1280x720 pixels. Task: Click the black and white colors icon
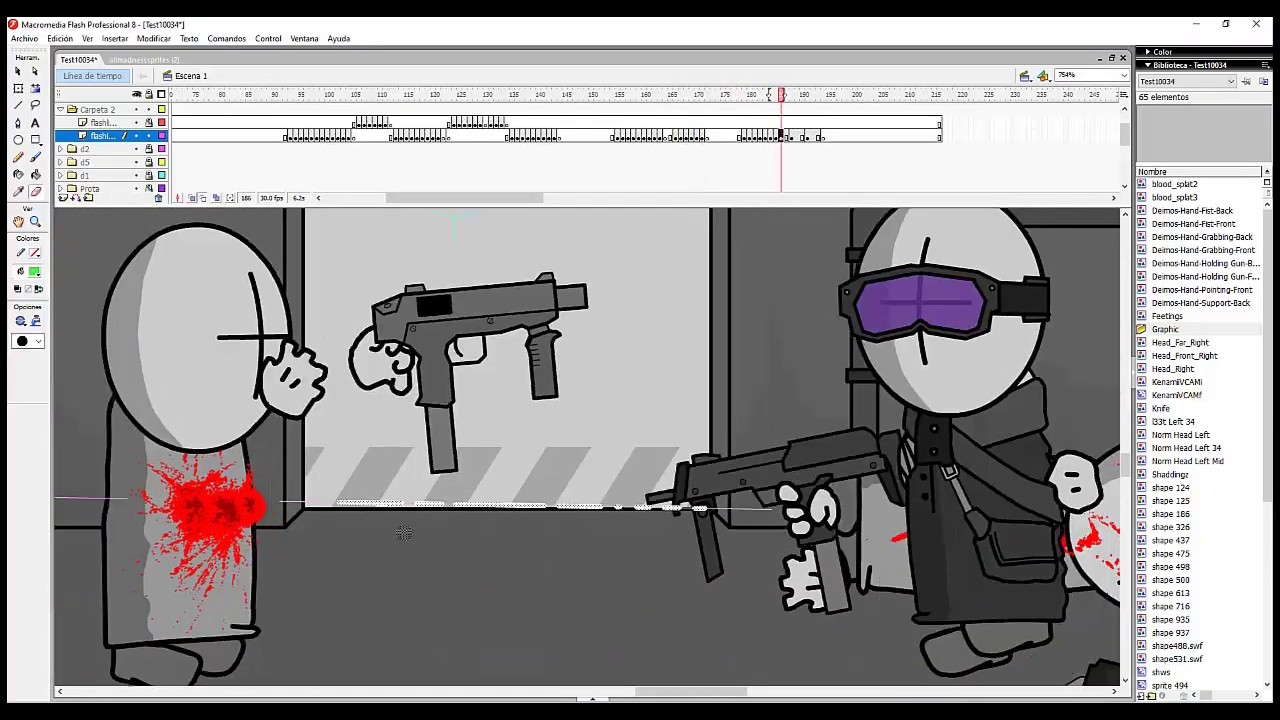17,289
